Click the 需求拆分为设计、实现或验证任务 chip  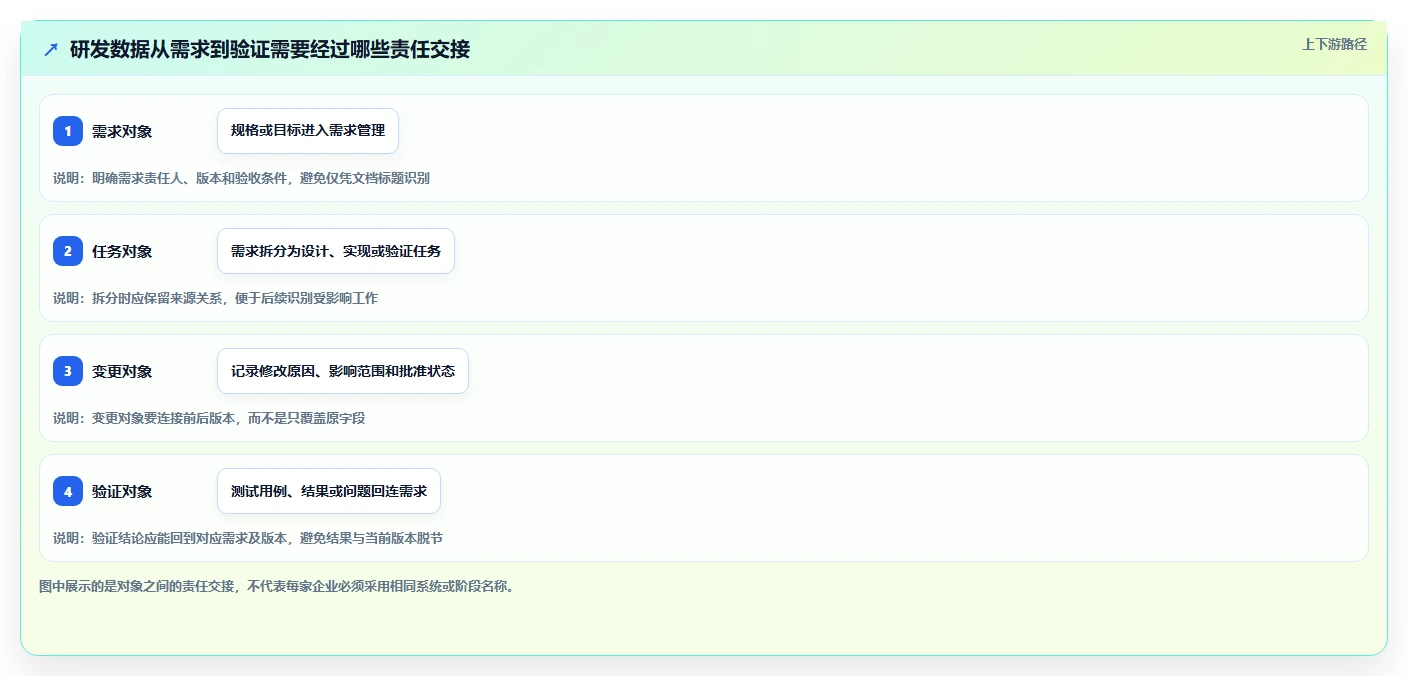[x=336, y=251]
